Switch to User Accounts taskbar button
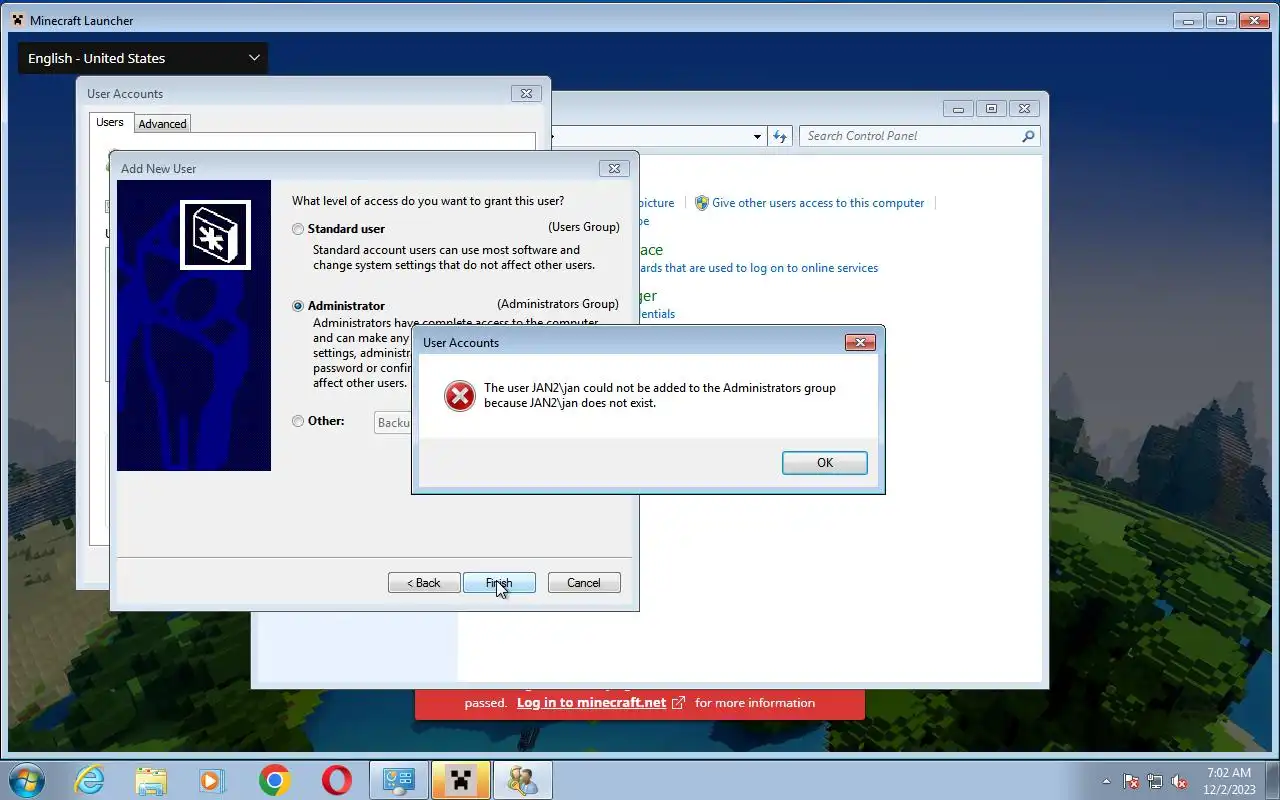The height and width of the screenshot is (800, 1280). tap(523, 780)
